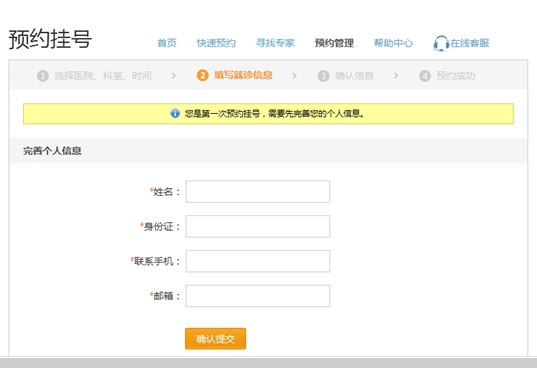Screen dimensions: 537x368
Task: Focus the 身份证 input field
Action: click(258, 226)
